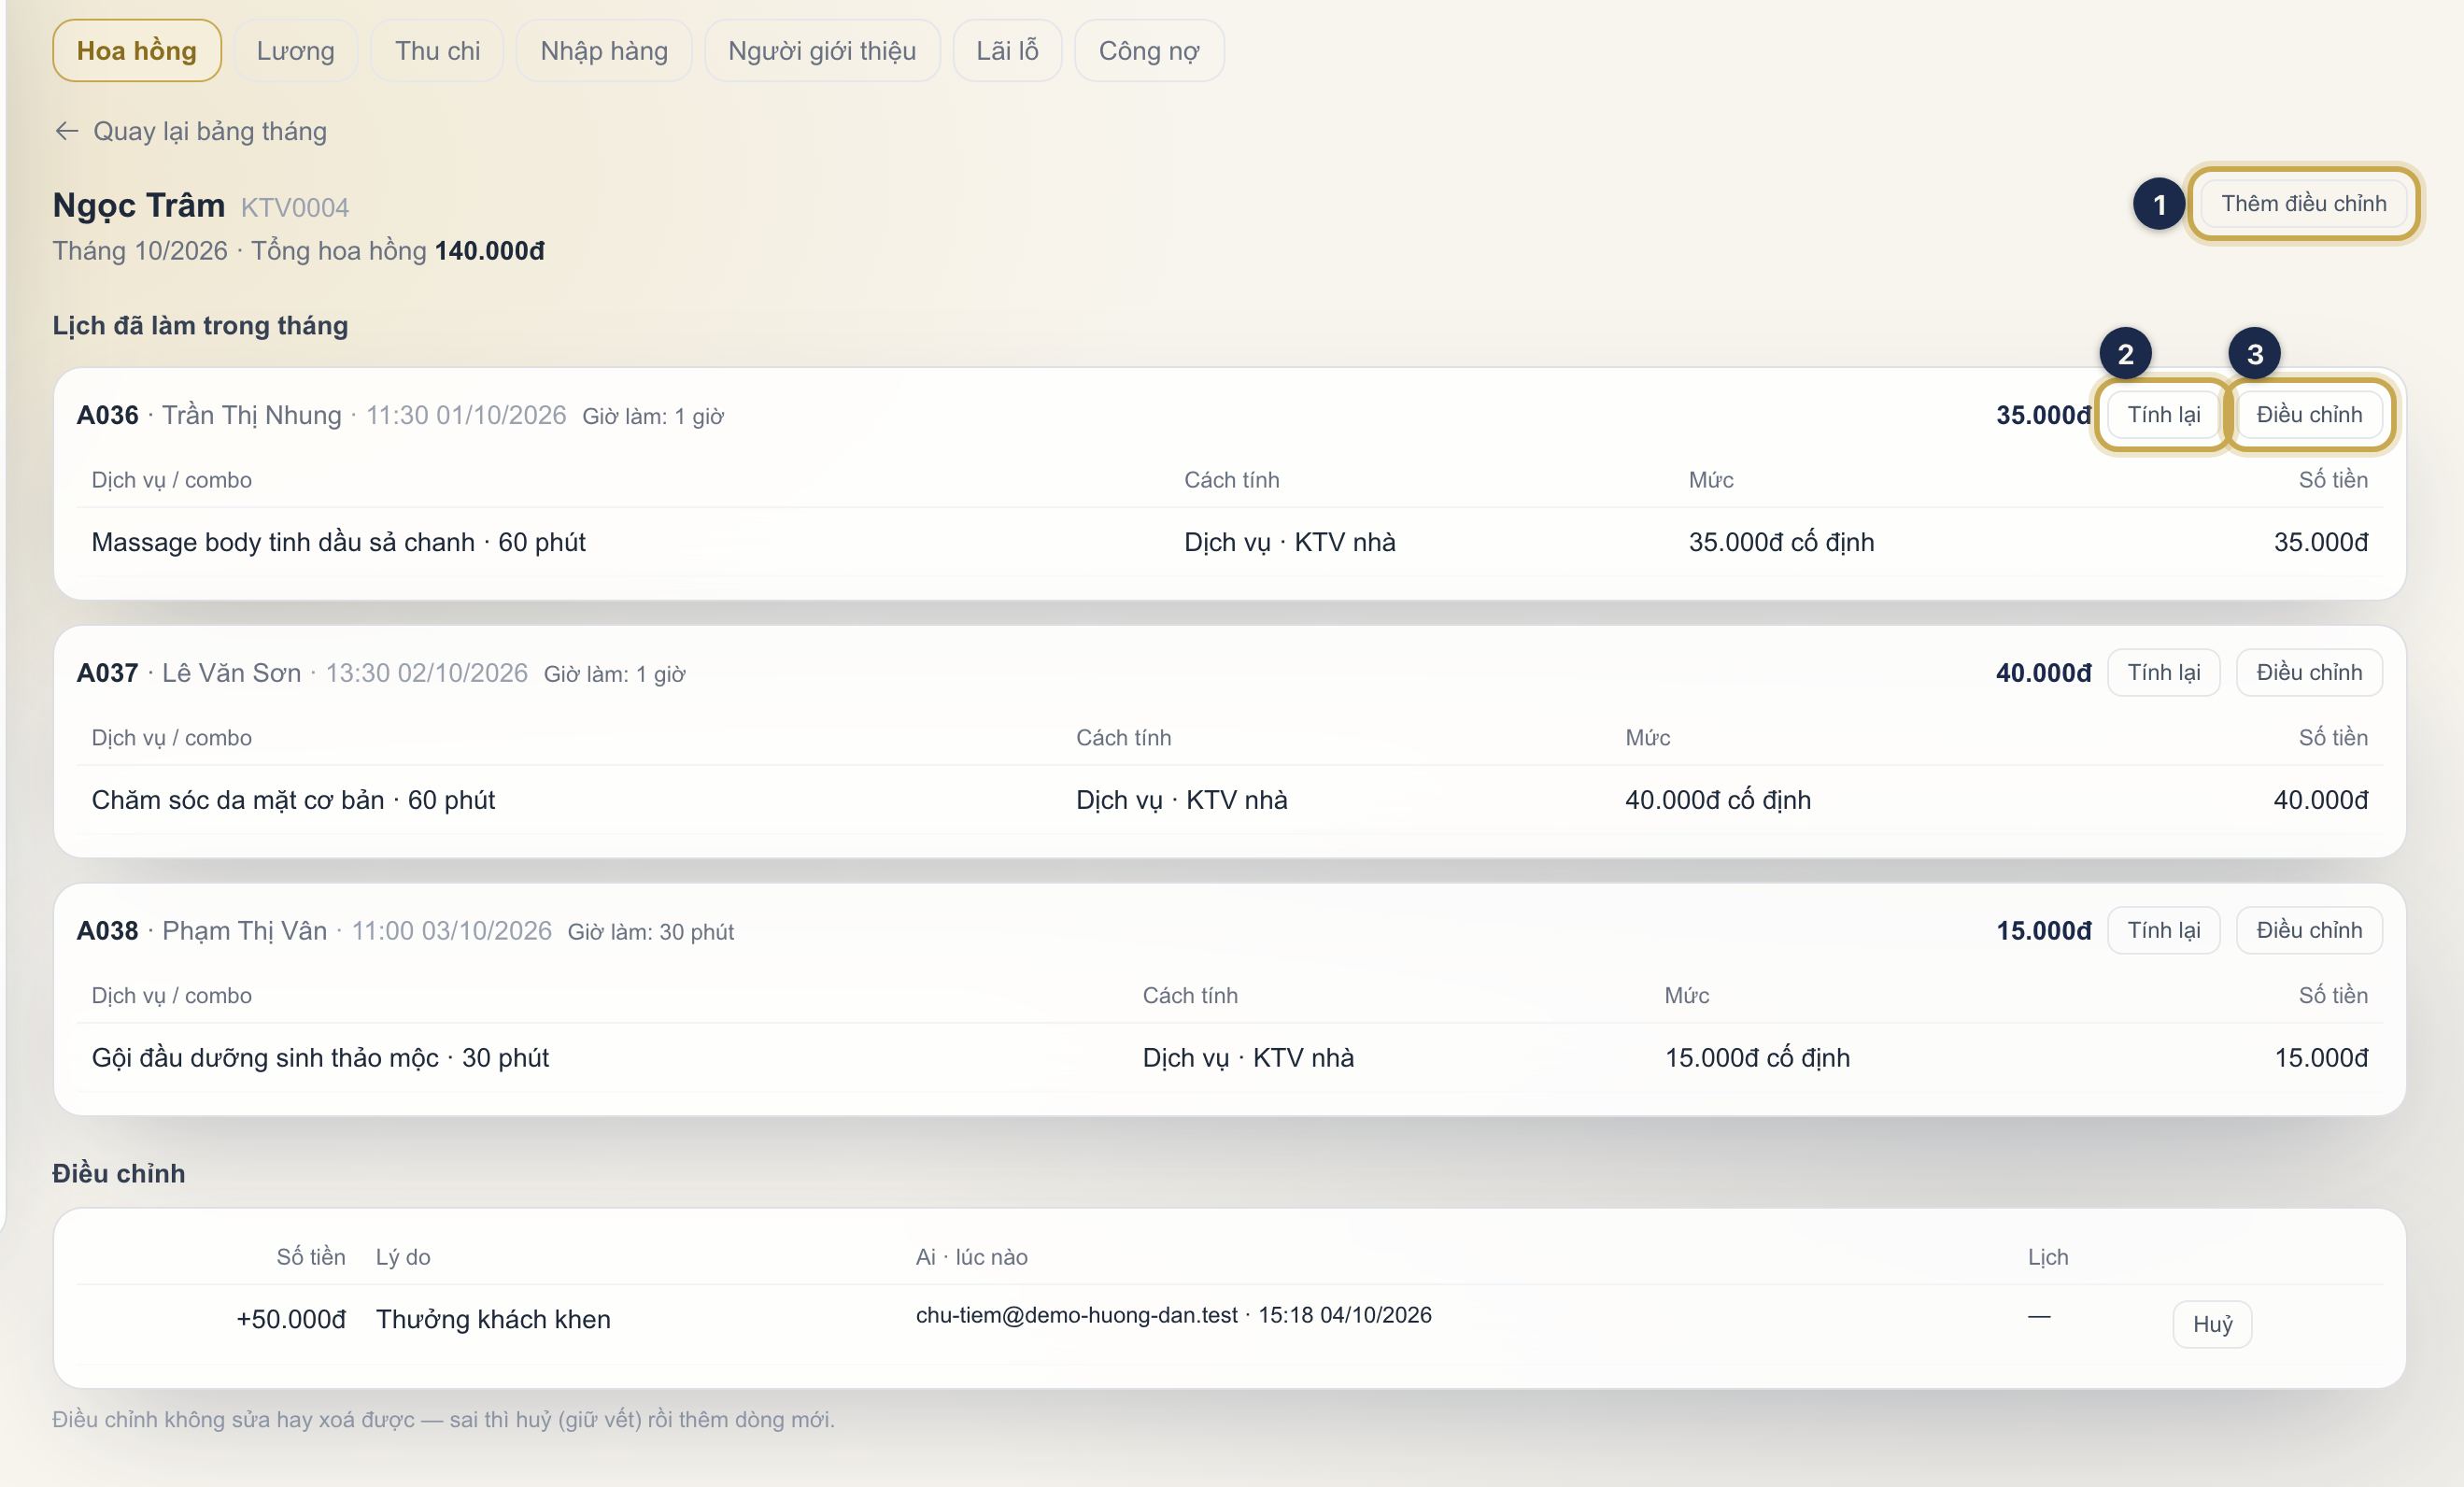
Task: Click Huỷ on the Thưởng khách khen adjustment
Action: pyautogui.click(x=2212, y=1324)
